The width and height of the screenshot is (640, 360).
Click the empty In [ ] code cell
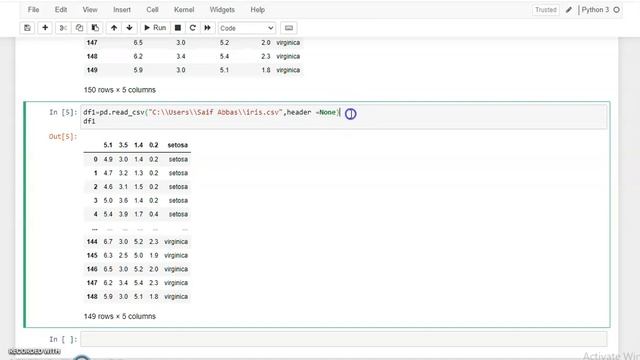pyautogui.click(x=343, y=339)
